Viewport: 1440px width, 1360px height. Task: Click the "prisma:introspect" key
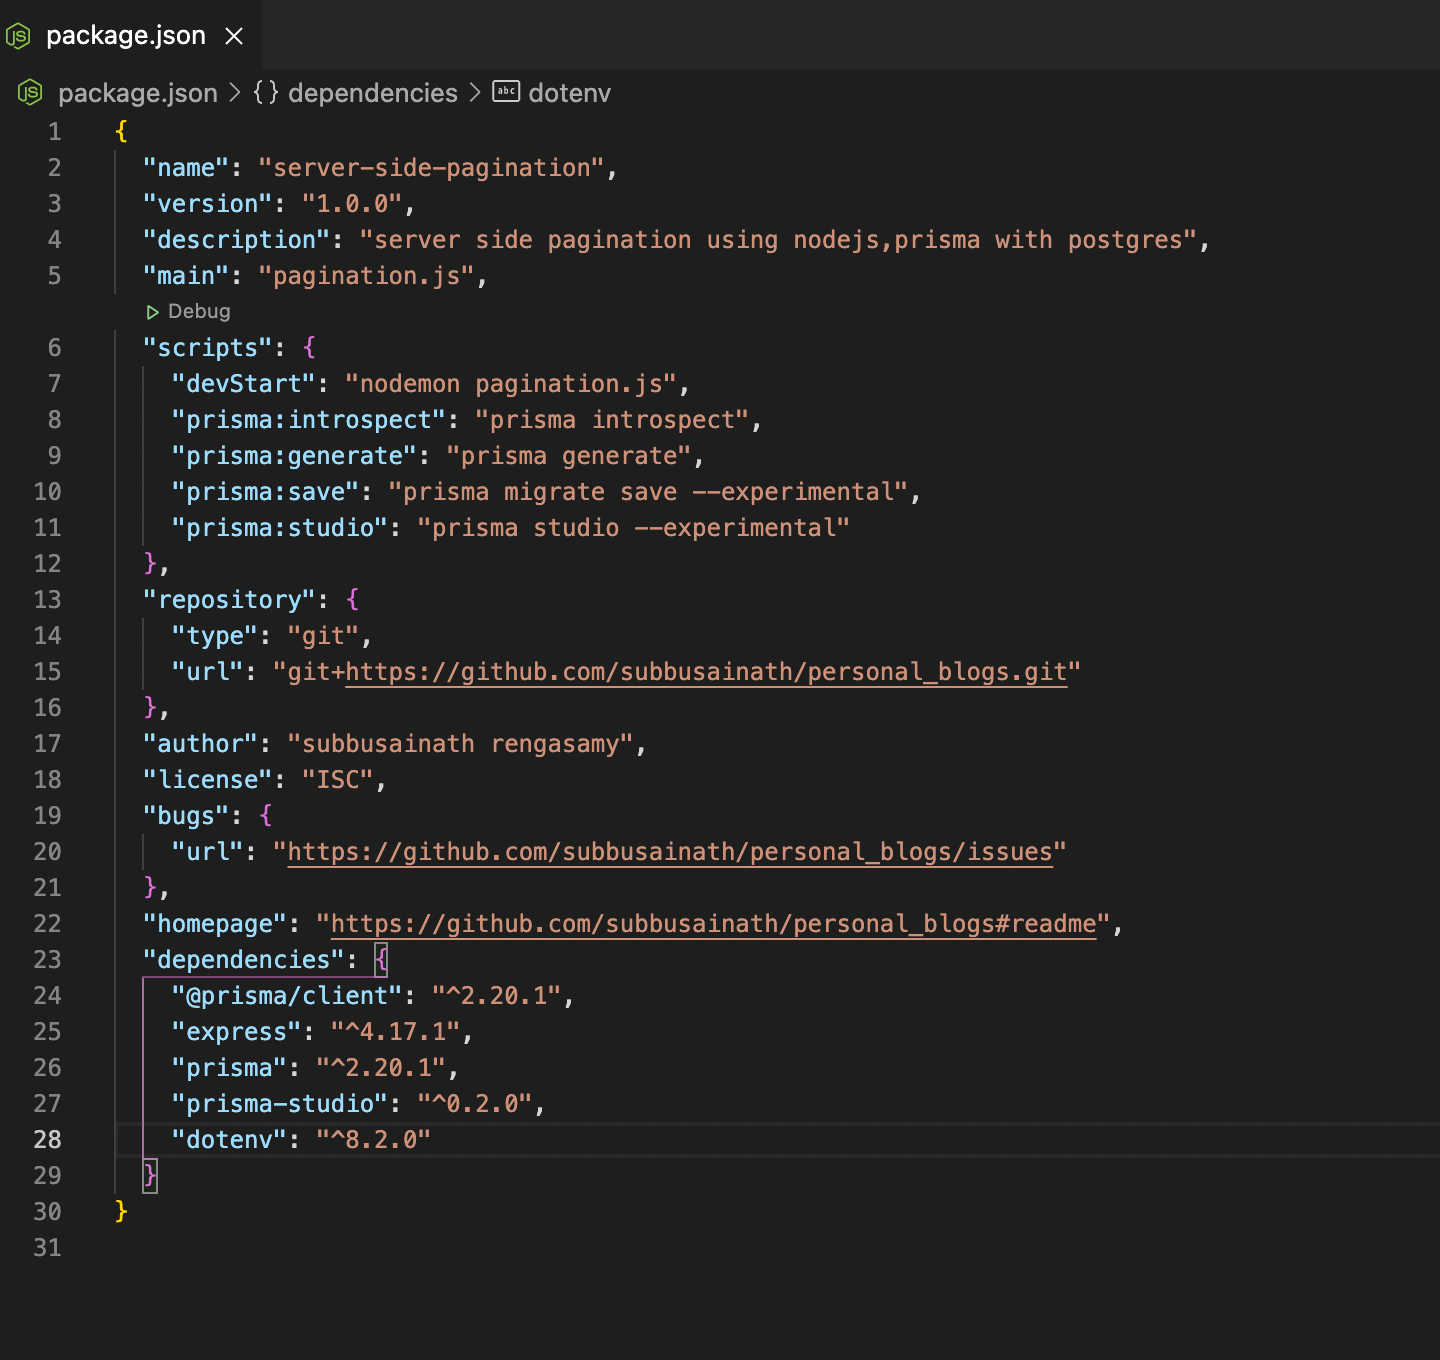coord(309,419)
